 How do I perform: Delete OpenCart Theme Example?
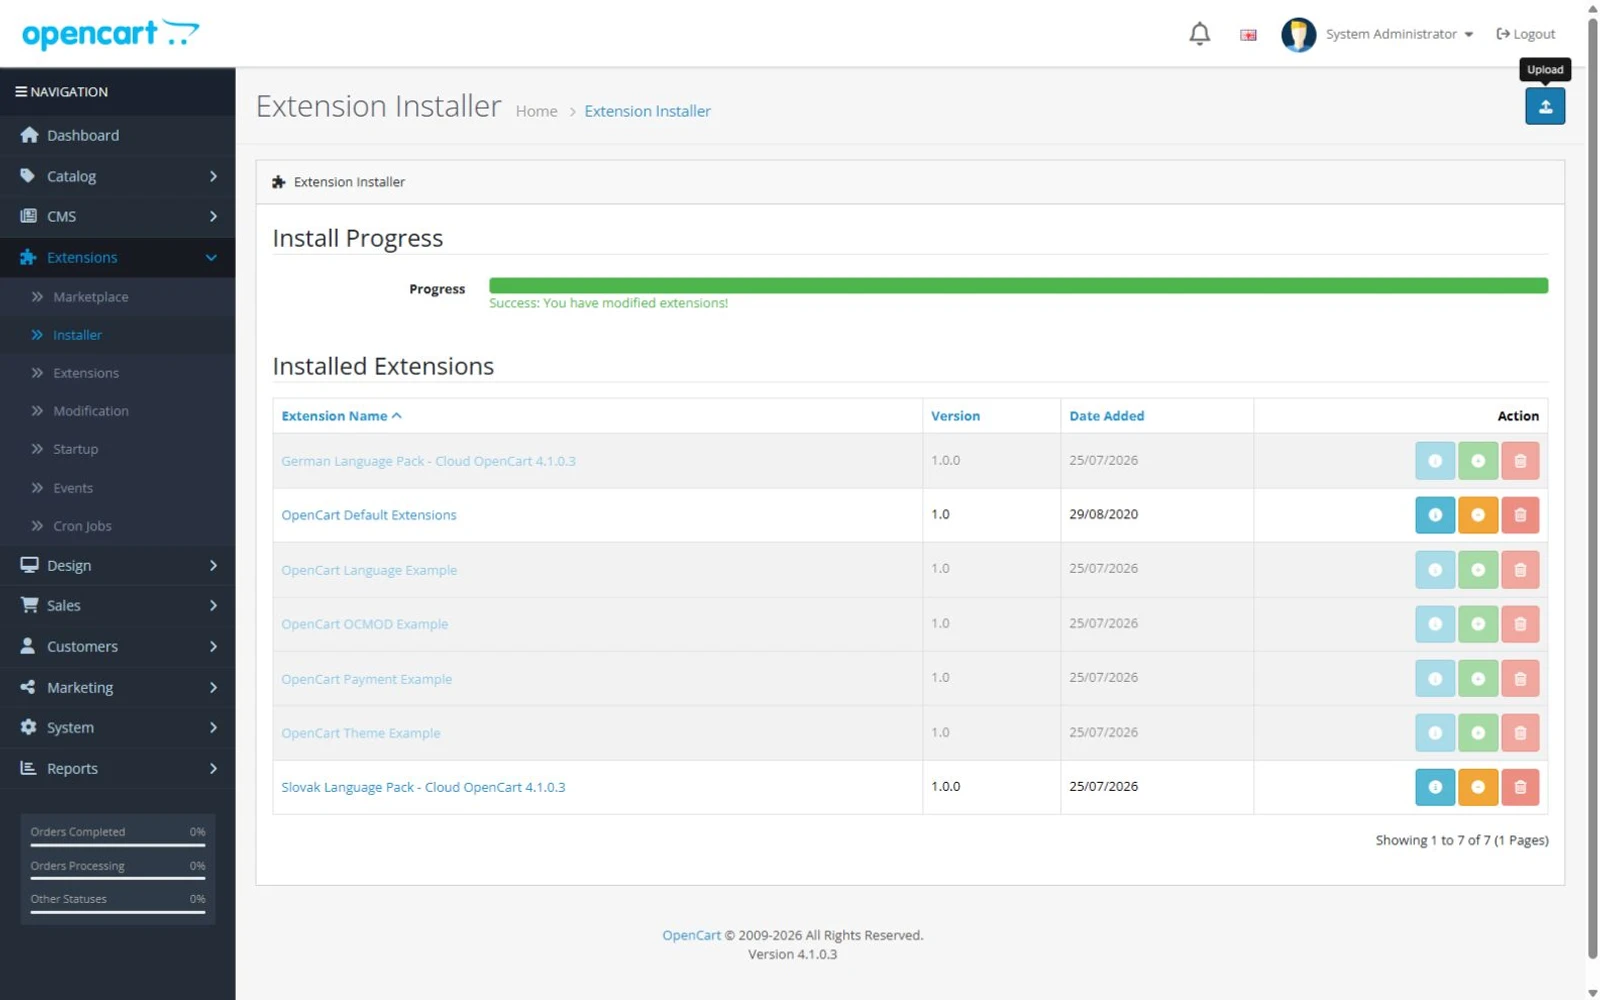click(x=1520, y=733)
